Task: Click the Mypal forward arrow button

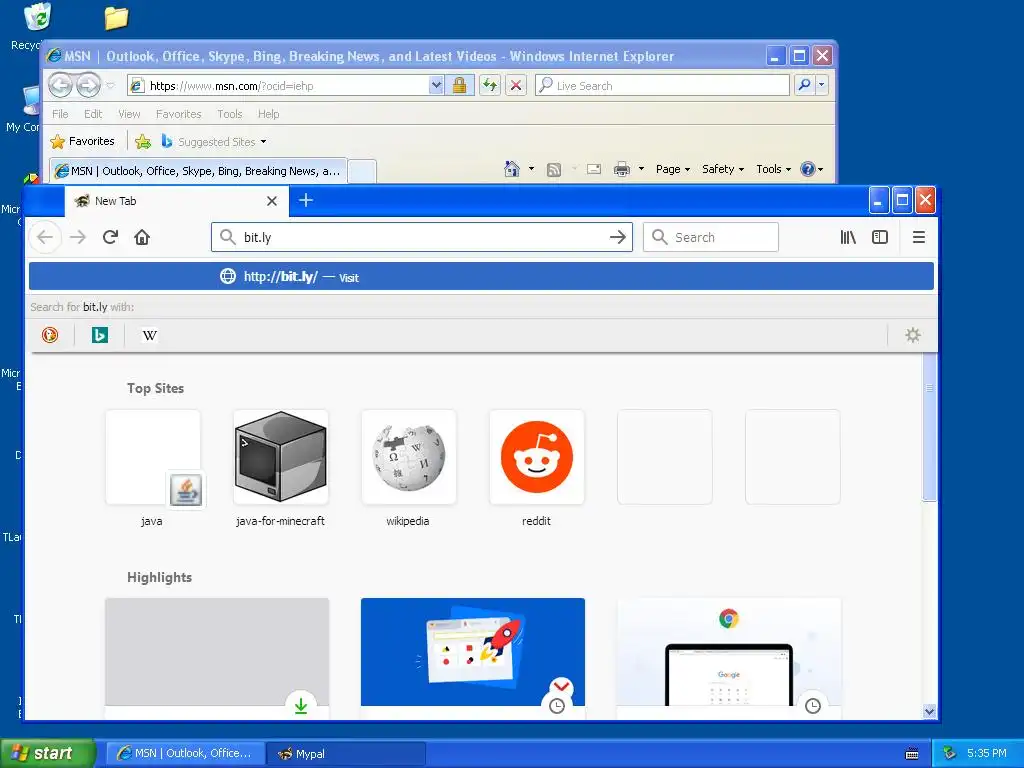Action: (x=78, y=237)
